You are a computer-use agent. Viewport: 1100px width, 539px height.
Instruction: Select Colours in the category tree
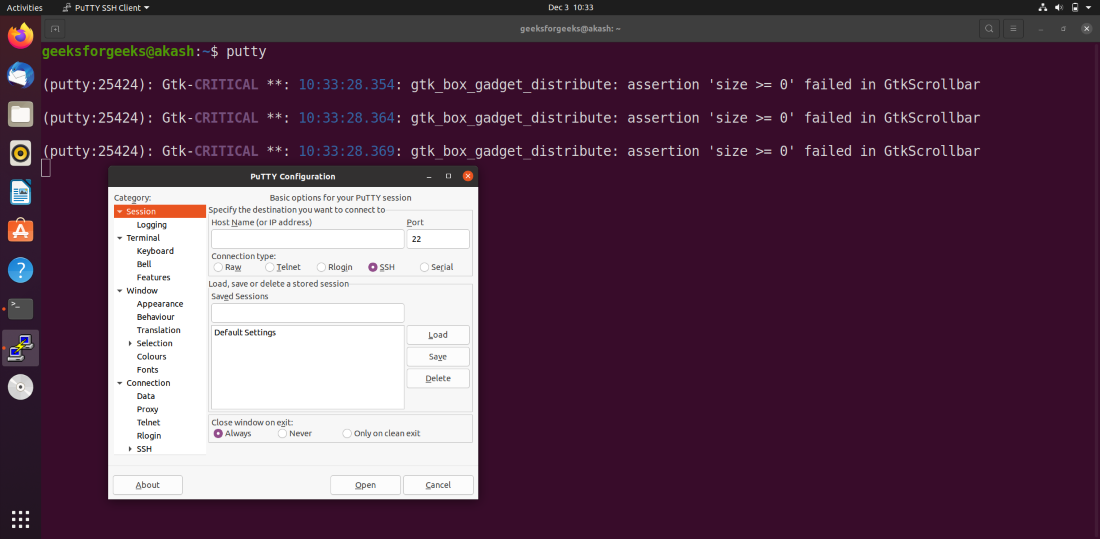click(152, 357)
